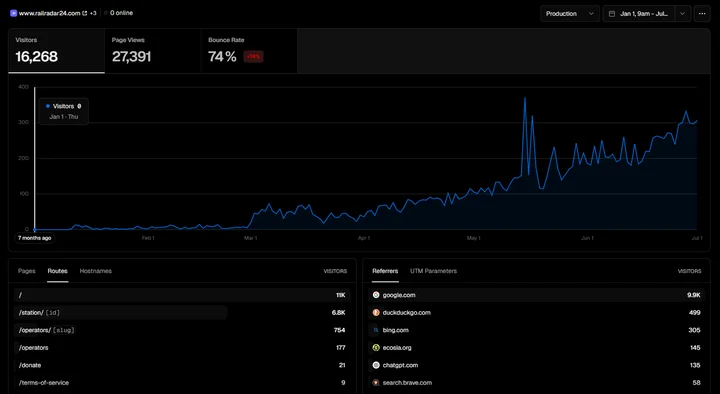This screenshot has width=720, height=394.
Task: Click VISITORS column header in Referrers panel
Action: (x=689, y=271)
